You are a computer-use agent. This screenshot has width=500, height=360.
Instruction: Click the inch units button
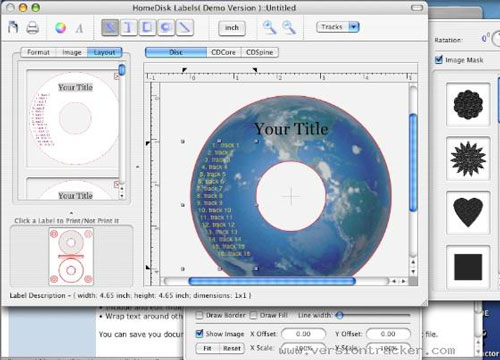232,28
